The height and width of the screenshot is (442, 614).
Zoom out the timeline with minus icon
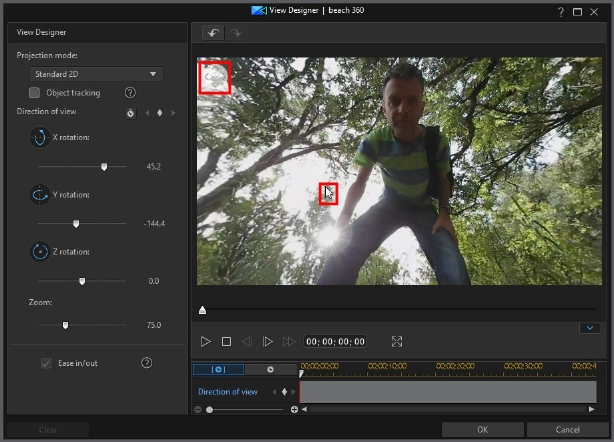tap(198, 410)
